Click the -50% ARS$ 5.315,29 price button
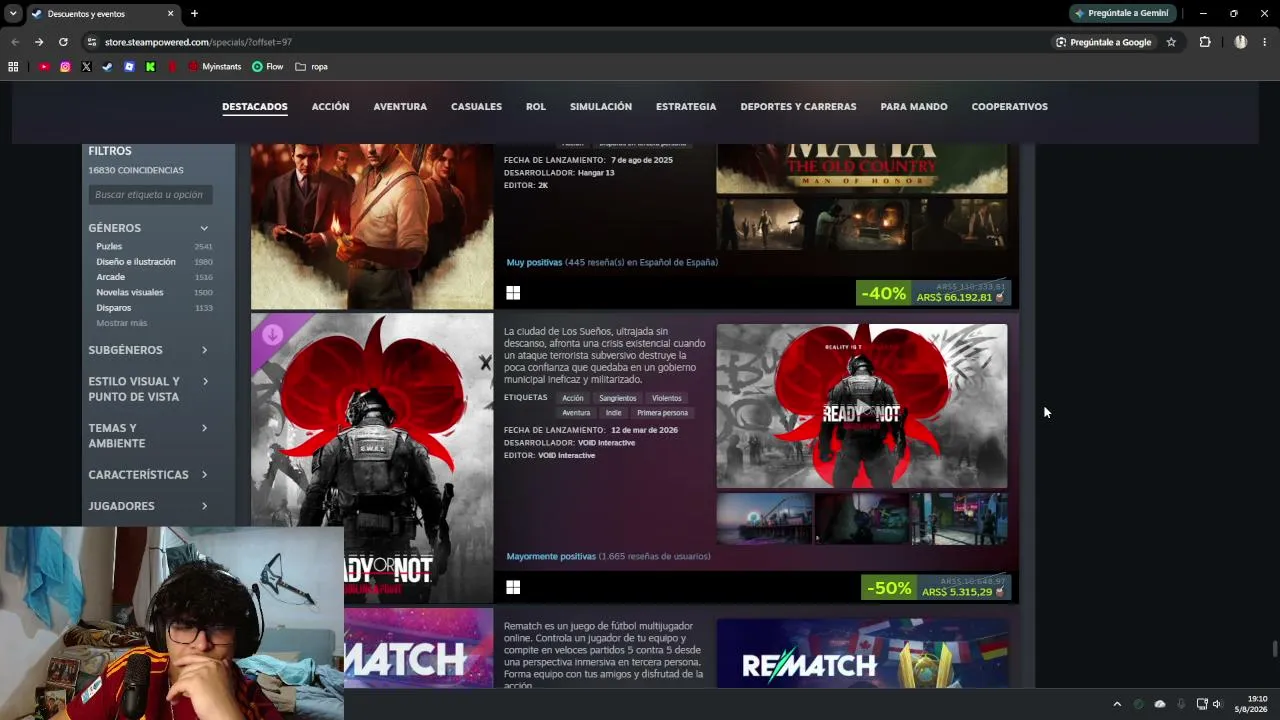Viewport: 1280px width, 720px height. [936, 588]
